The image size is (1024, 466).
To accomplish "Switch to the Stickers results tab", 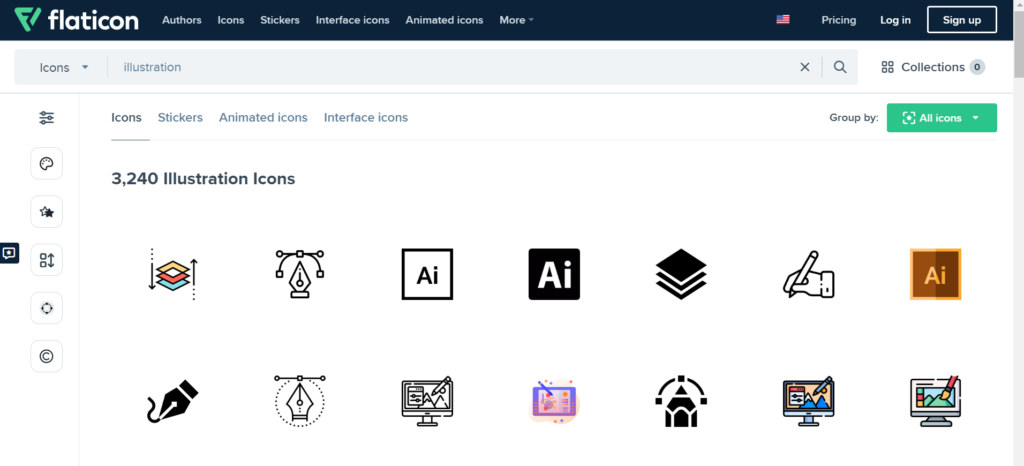I will pyautogui.click(x=180, y=117).
